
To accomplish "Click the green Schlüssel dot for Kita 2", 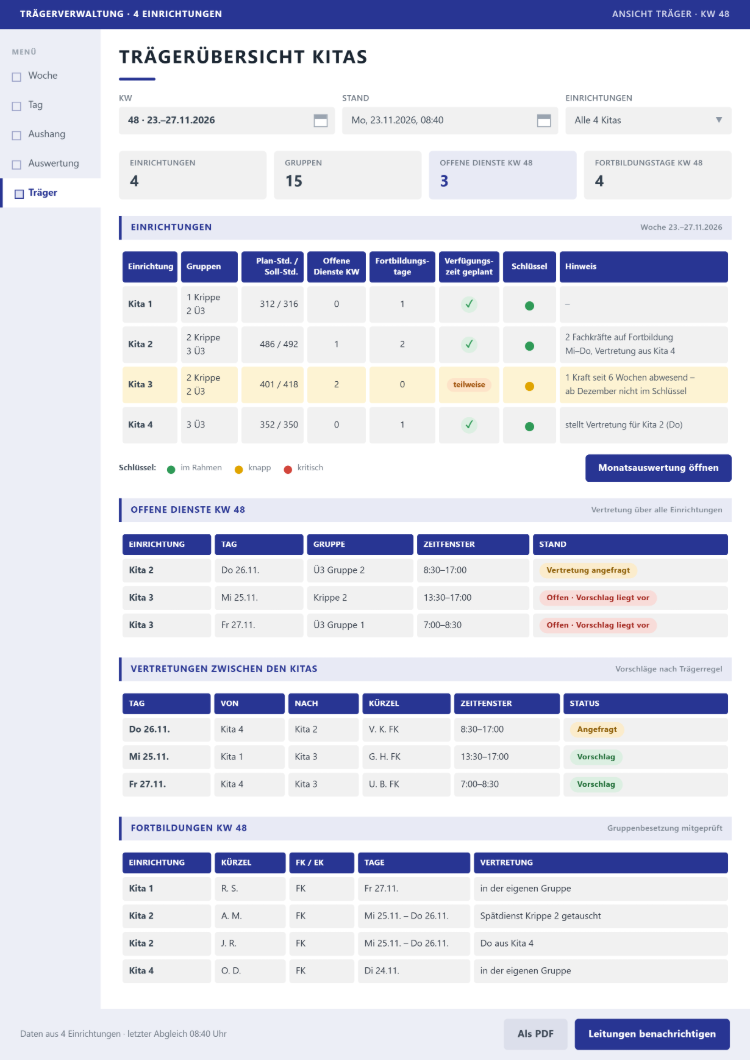I will tap(530, 346).
